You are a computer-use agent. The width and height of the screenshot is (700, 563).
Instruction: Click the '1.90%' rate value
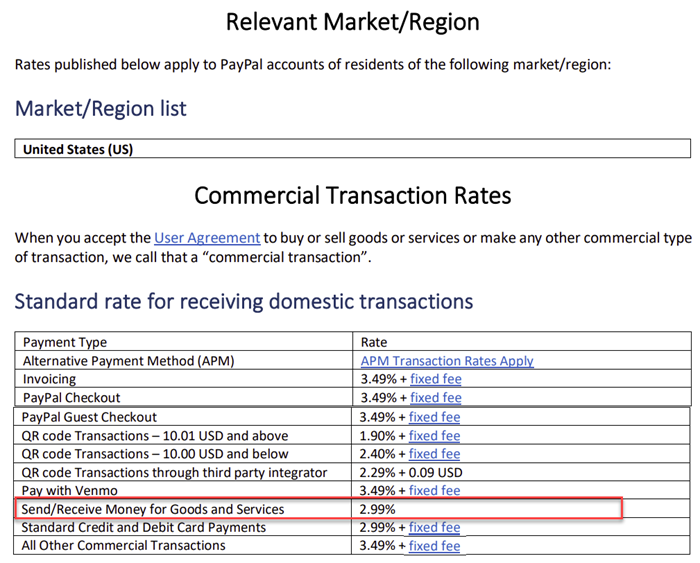pyautogui.click(x=378, y=435)
